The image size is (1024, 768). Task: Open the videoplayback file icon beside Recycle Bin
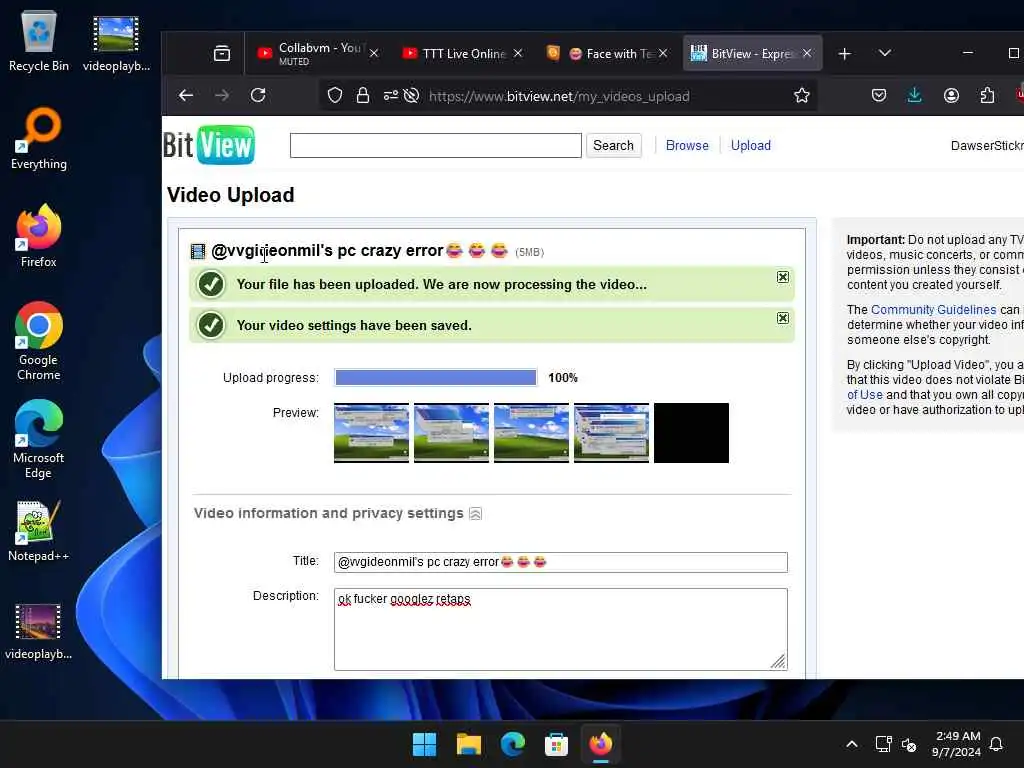[x=116, y=41]
